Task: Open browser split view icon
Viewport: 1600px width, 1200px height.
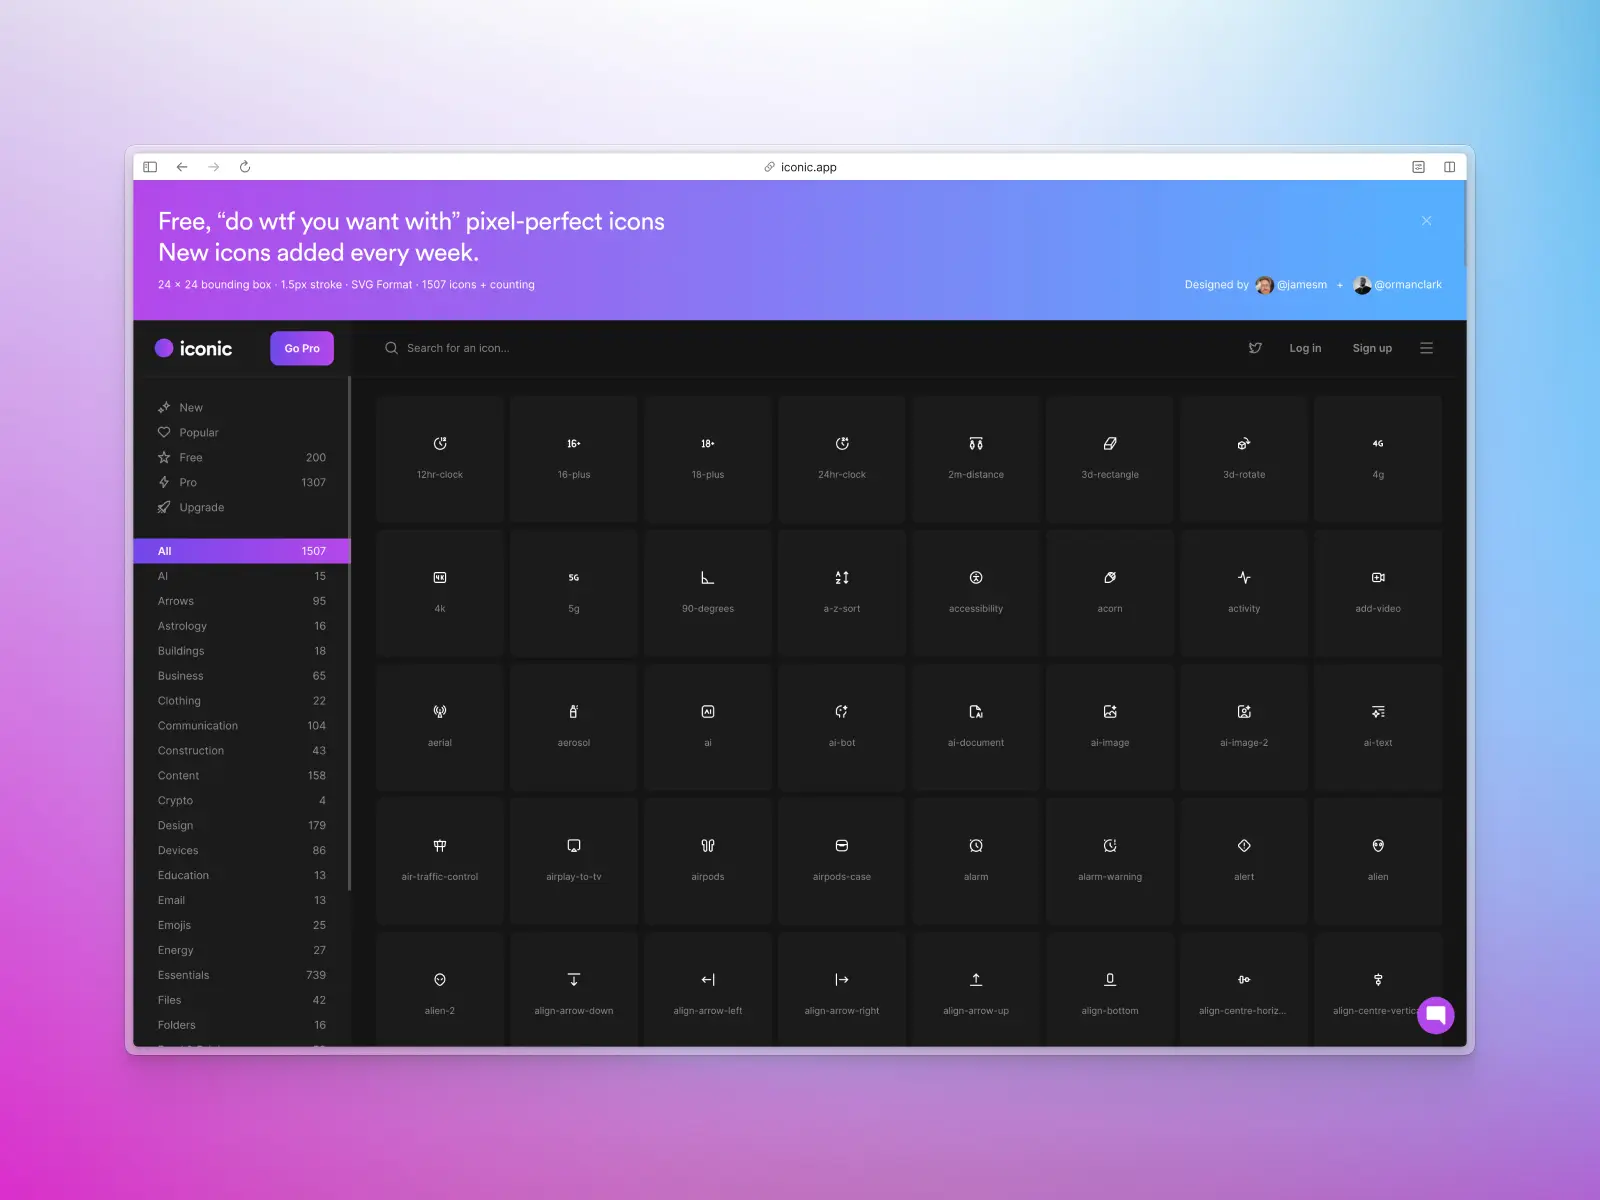Action: tap(1449, 167)
